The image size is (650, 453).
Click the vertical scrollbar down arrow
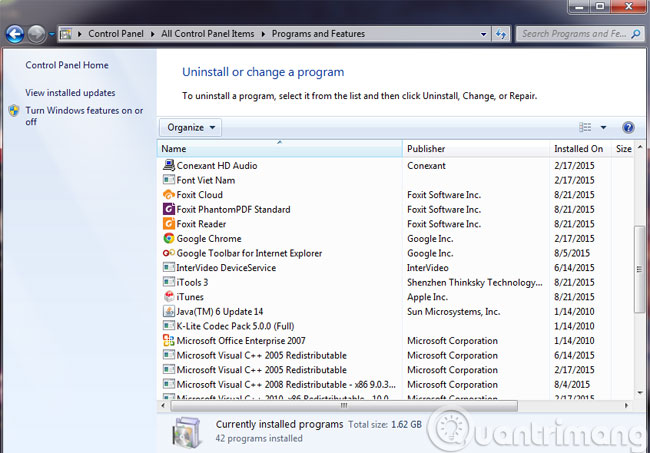tap(640, 392)
